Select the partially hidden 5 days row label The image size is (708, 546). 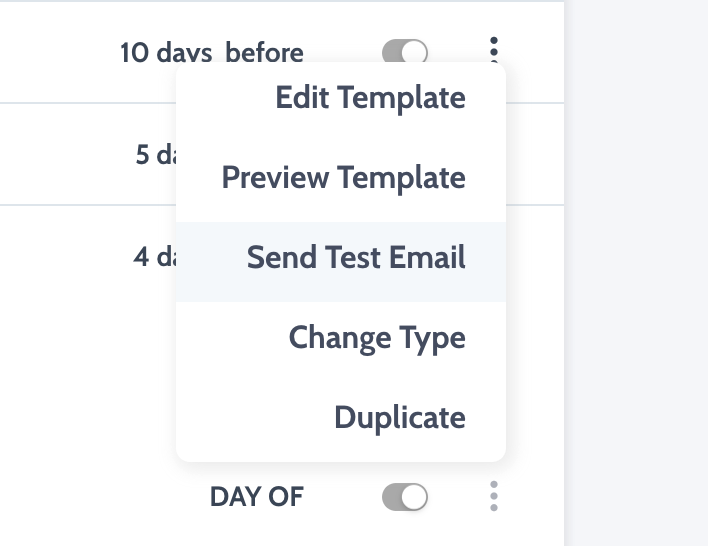tap(155, 156)
